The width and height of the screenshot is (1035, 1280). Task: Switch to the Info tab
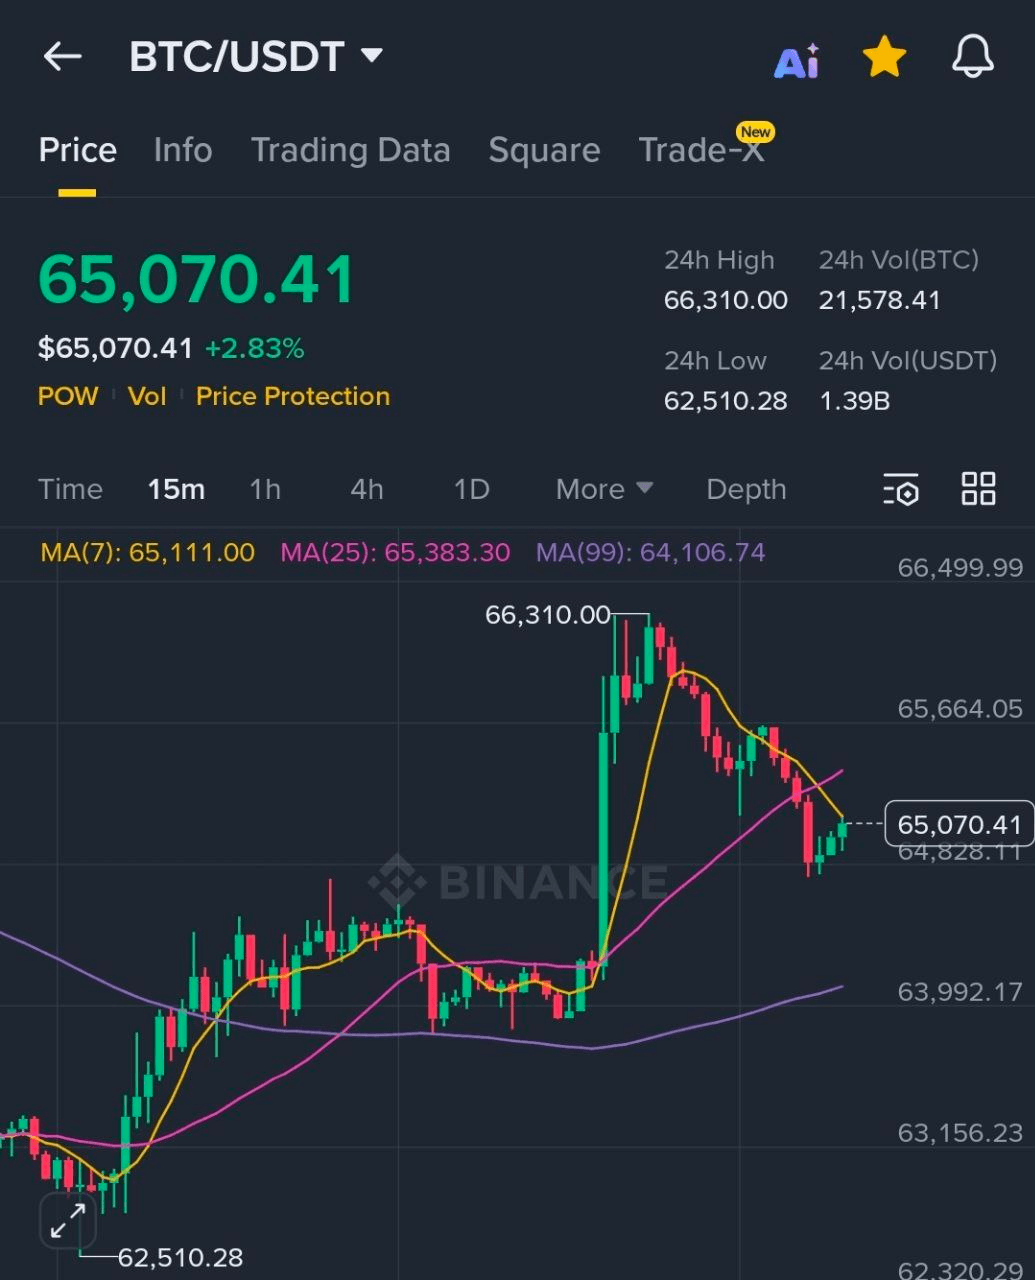click(x=183, y=150)
